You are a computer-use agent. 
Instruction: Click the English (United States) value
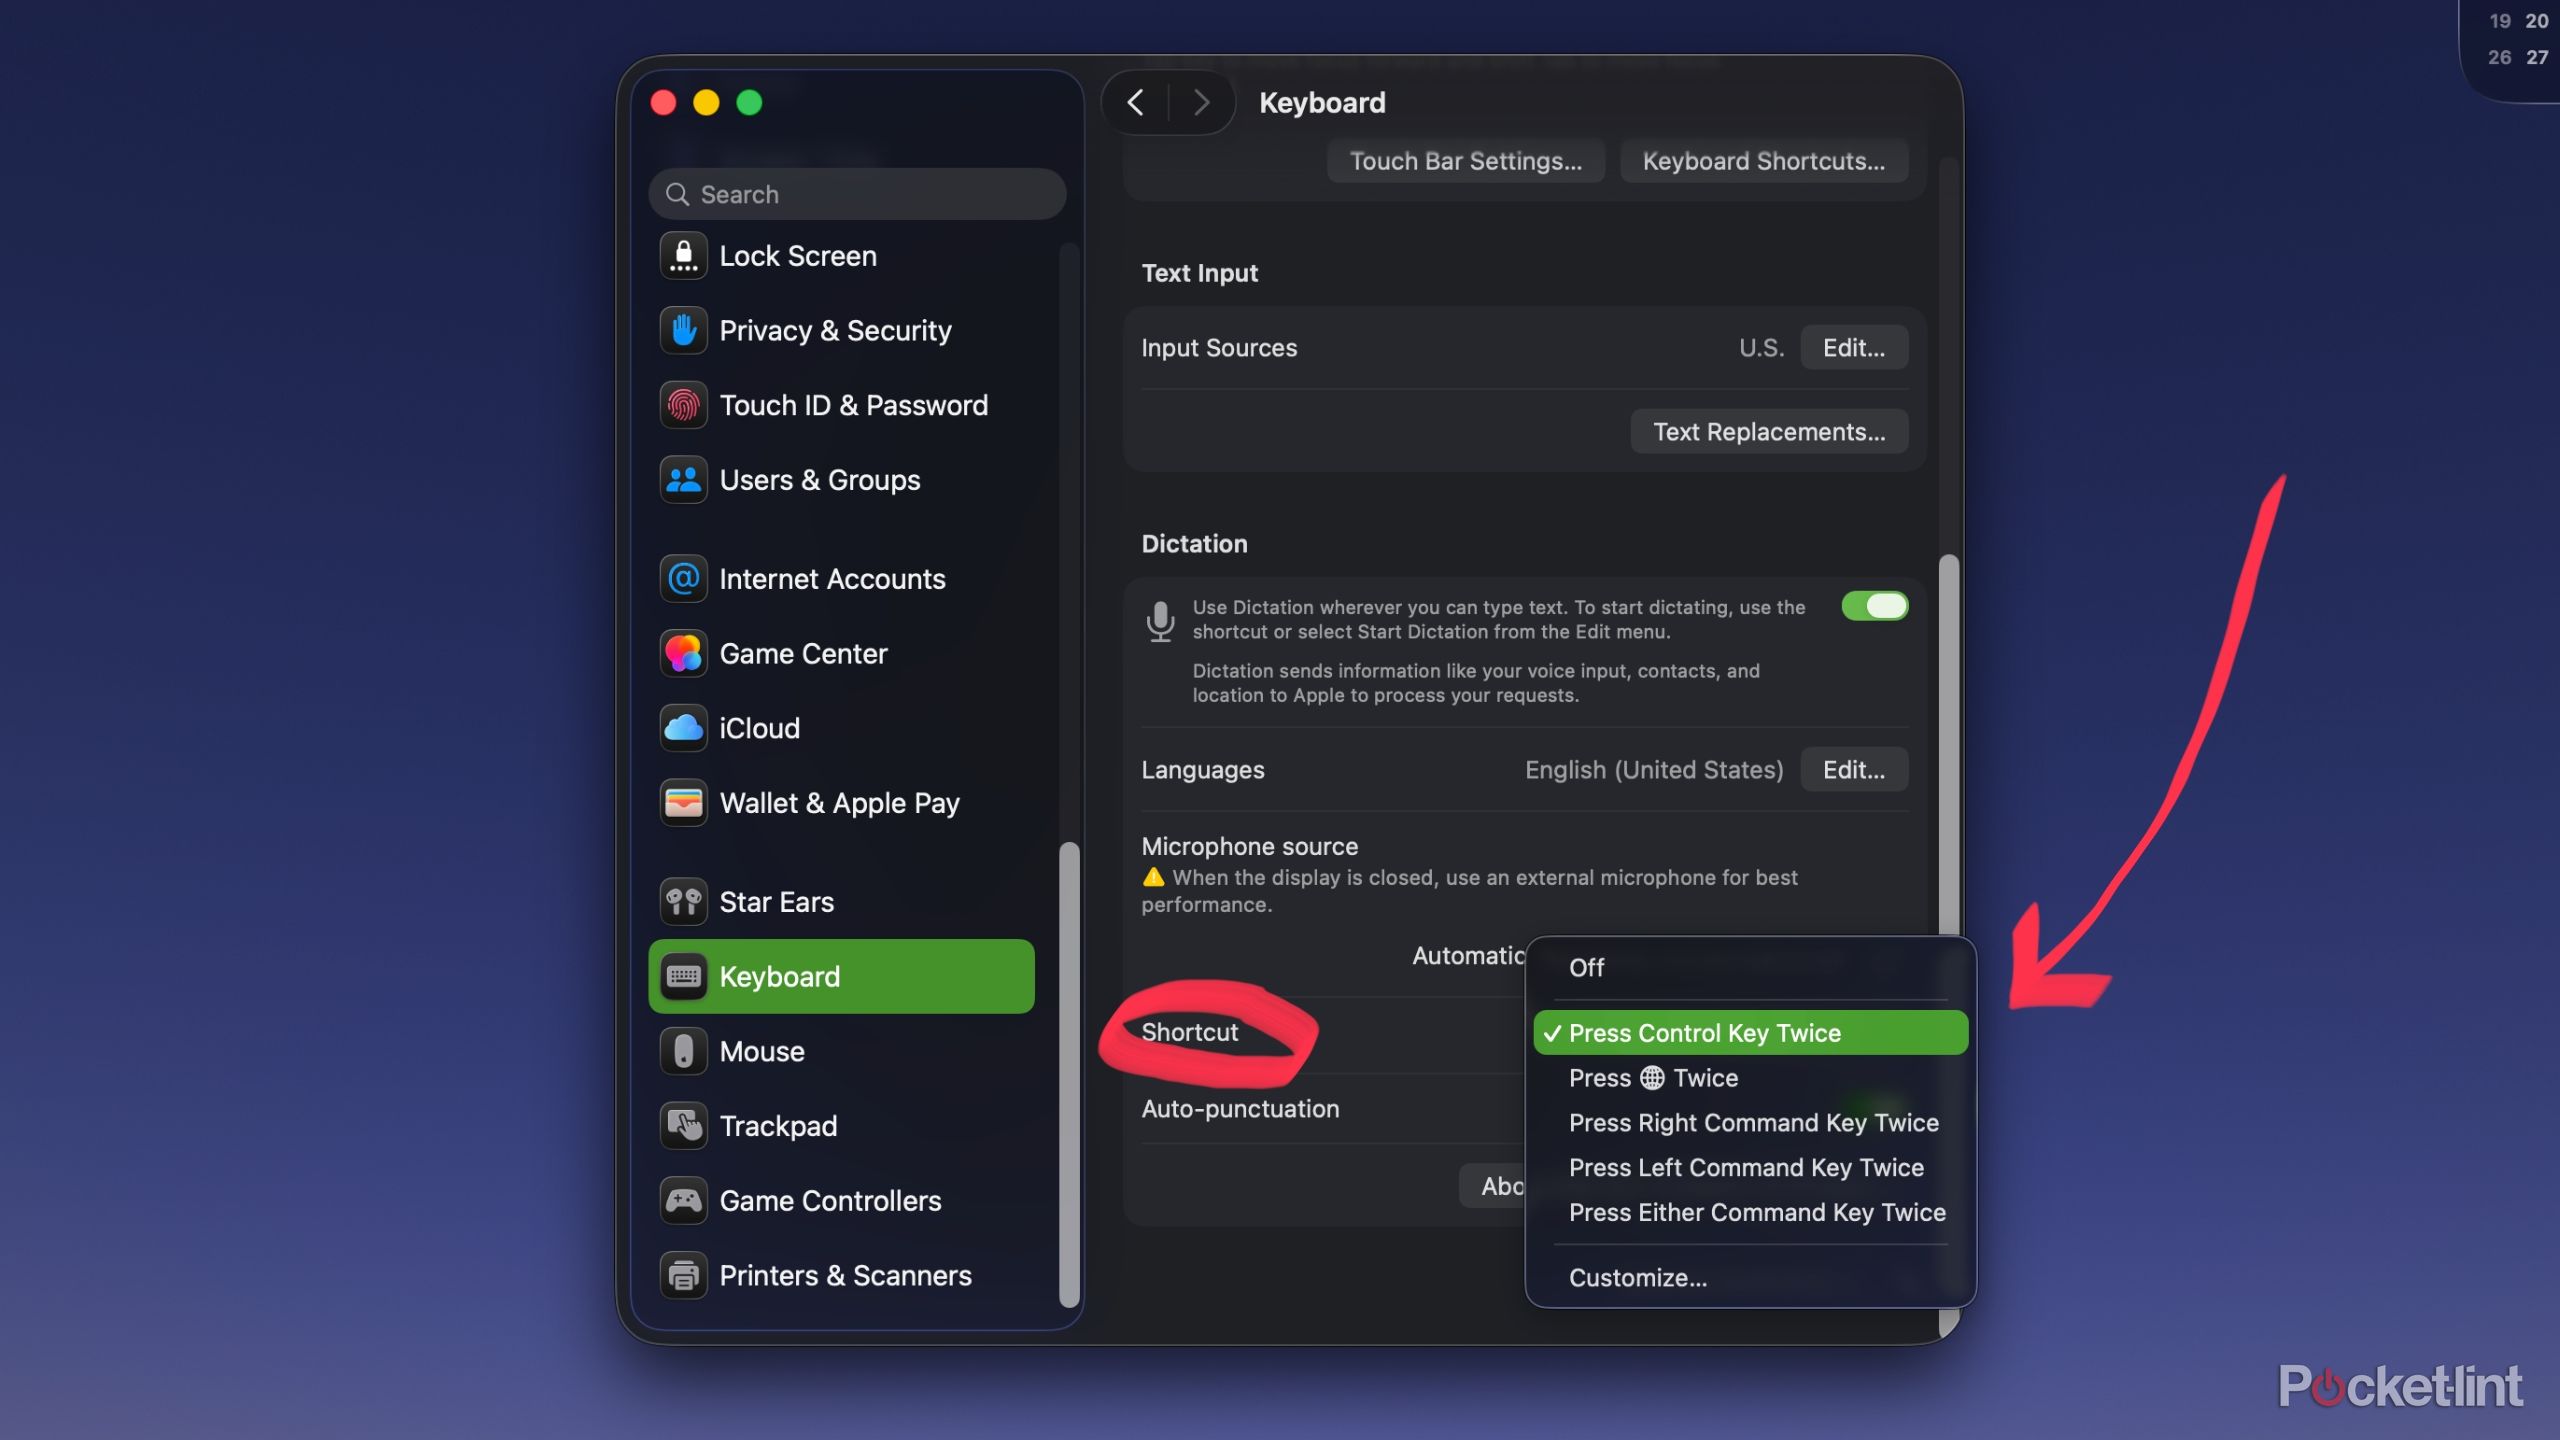[x=1654, y=770]
